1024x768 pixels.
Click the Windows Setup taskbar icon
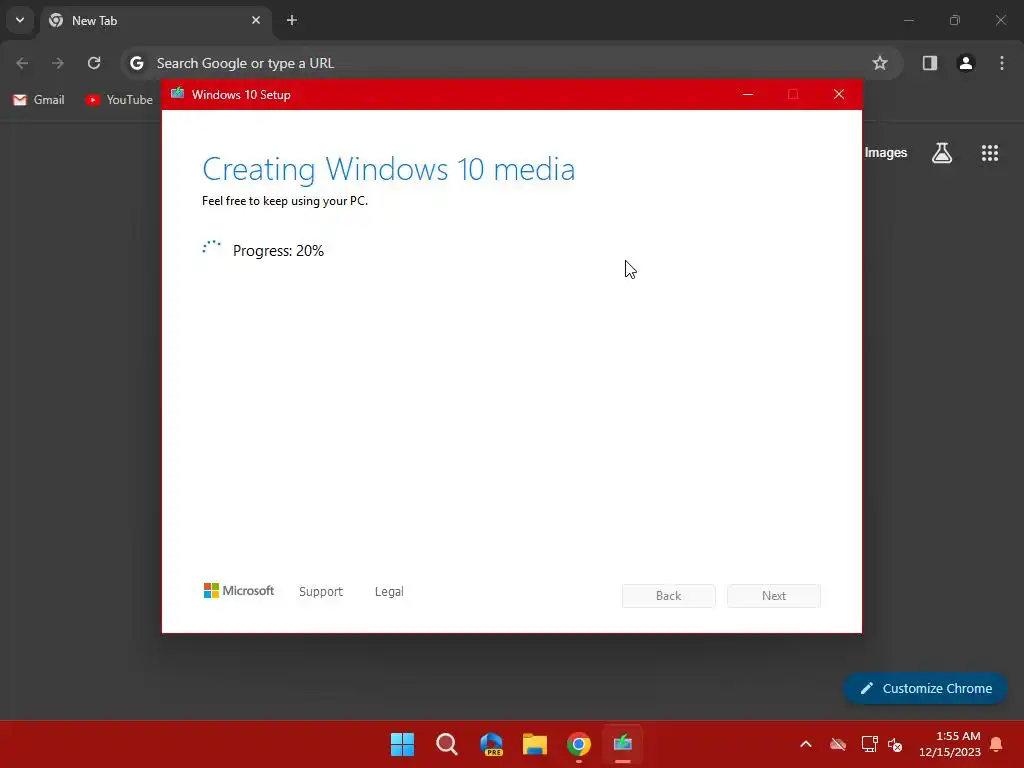coord(623,744)
